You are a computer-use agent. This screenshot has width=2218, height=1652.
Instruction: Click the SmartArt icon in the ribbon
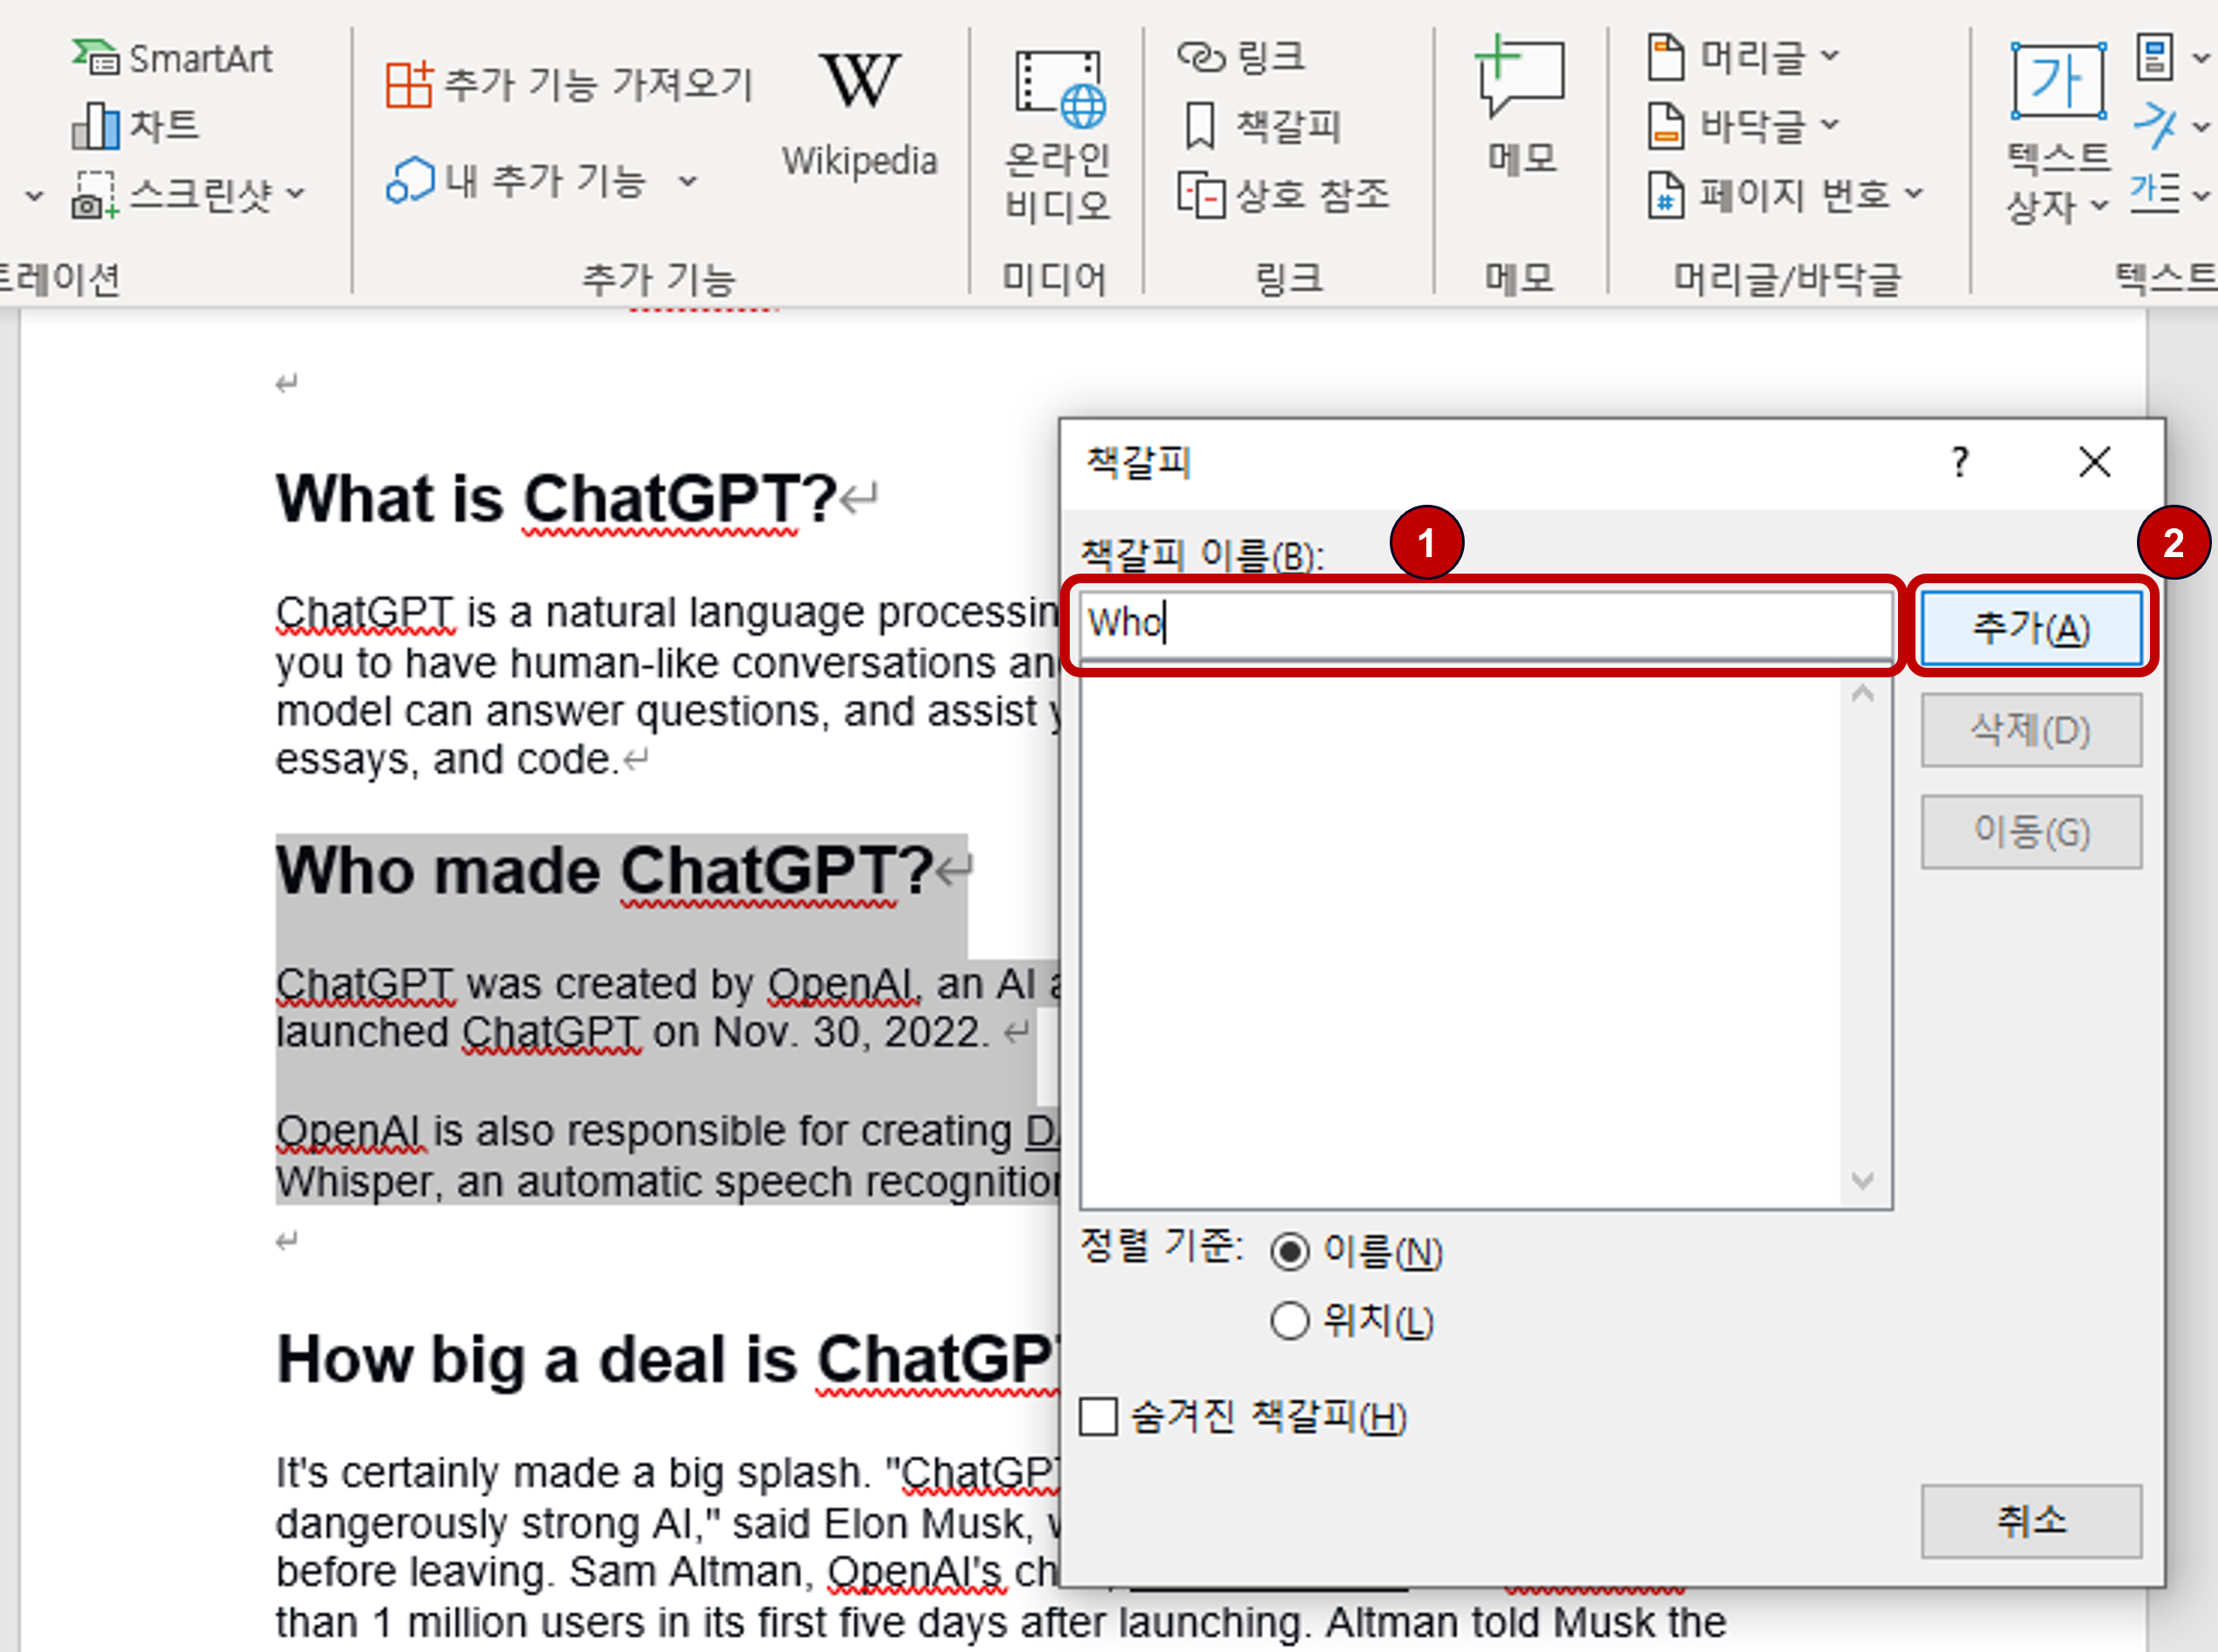95,58
